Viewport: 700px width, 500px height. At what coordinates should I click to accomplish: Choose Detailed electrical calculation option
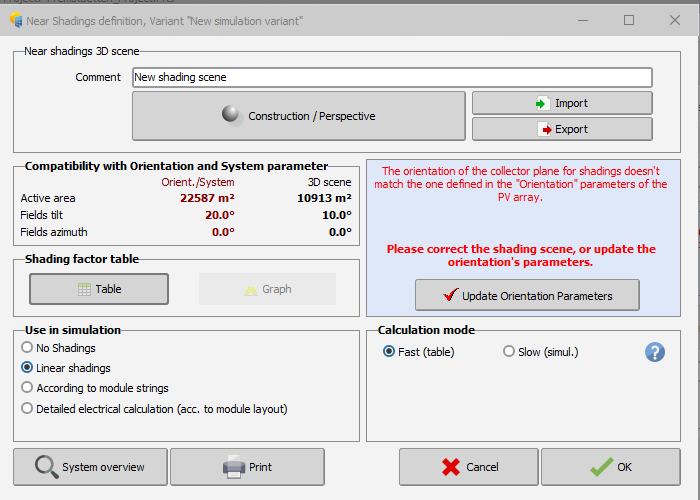click(x=154, y=408)
